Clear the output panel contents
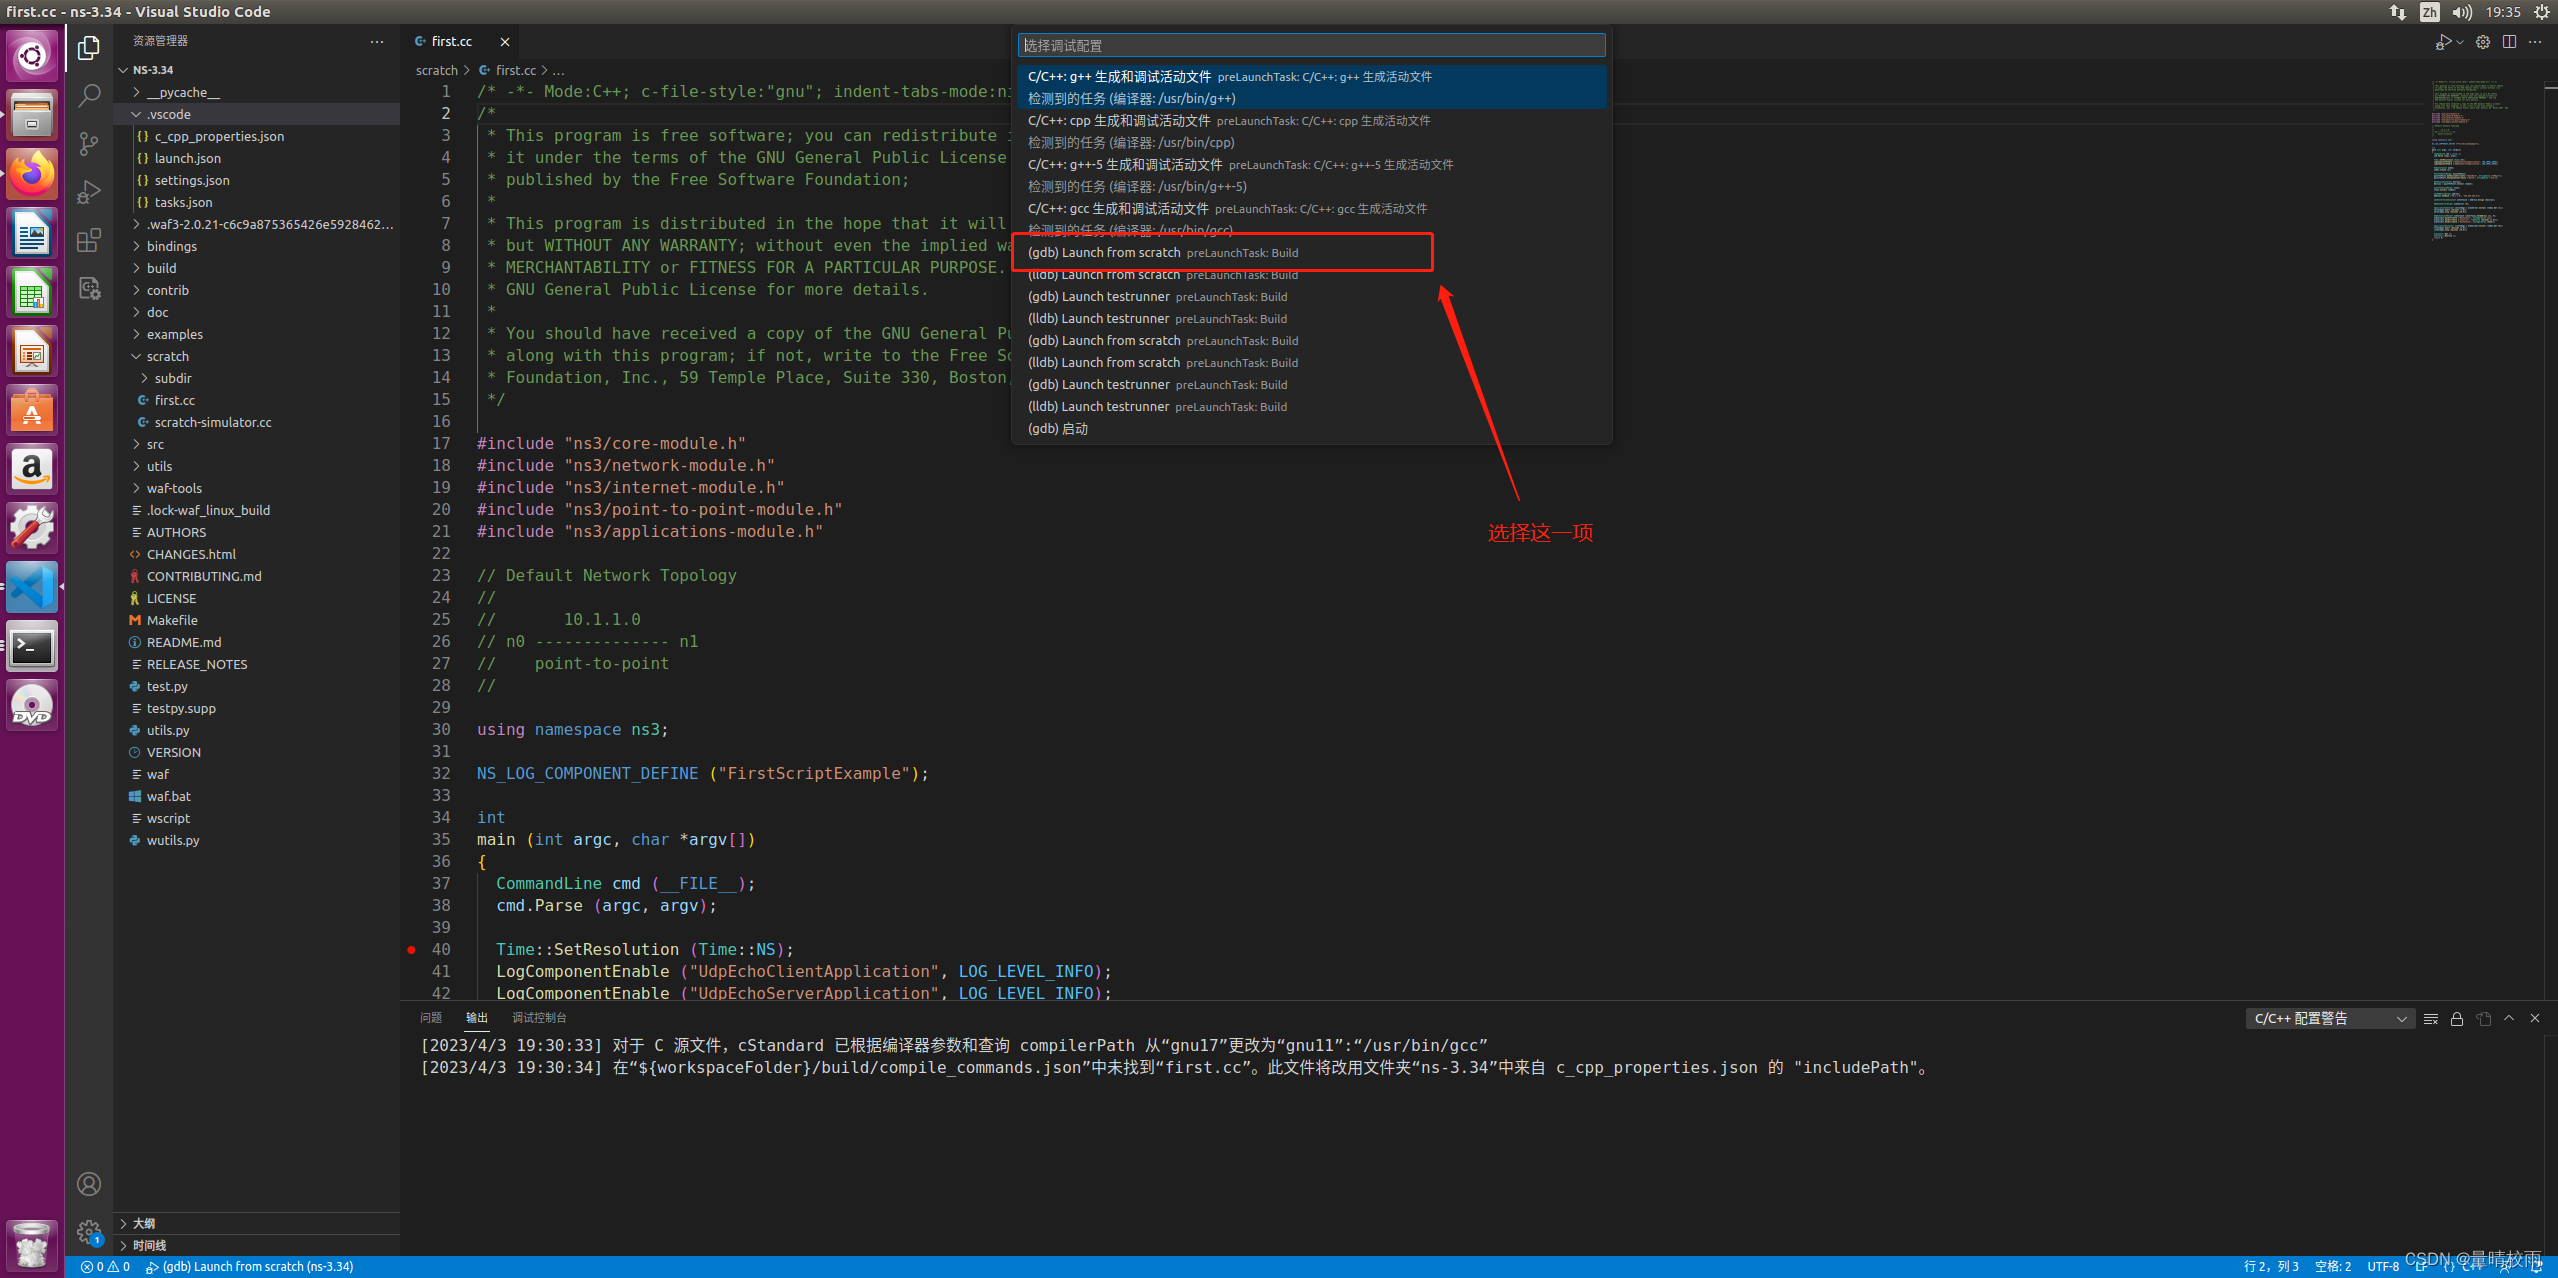2558x1278 pixels. click(x=2431, y=1019)
